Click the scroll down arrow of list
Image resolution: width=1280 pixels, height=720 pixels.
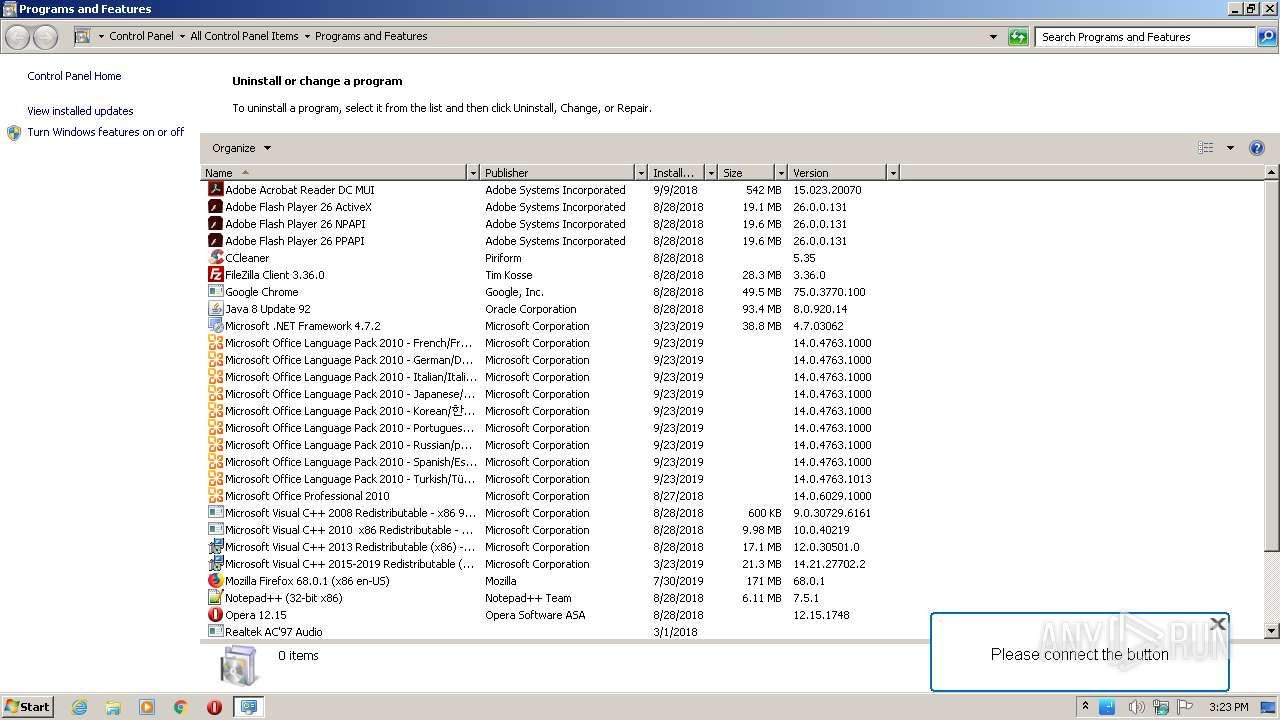click(1272, 631)
